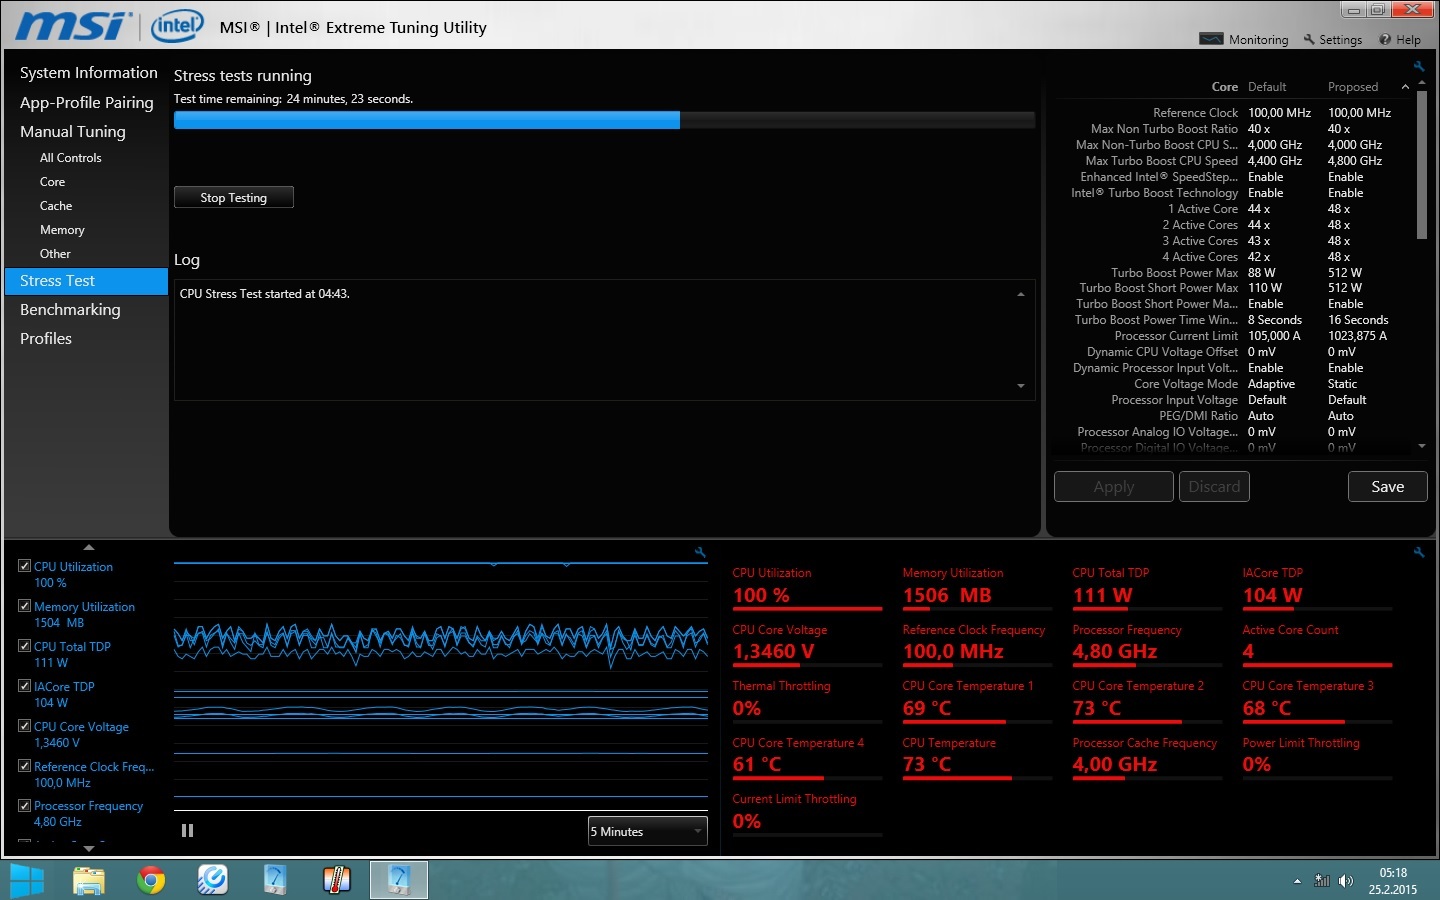Image resolution: width=1440 pixels, height=900 pixels.
Task: Open Help from the header
Action: [1400, 40]
